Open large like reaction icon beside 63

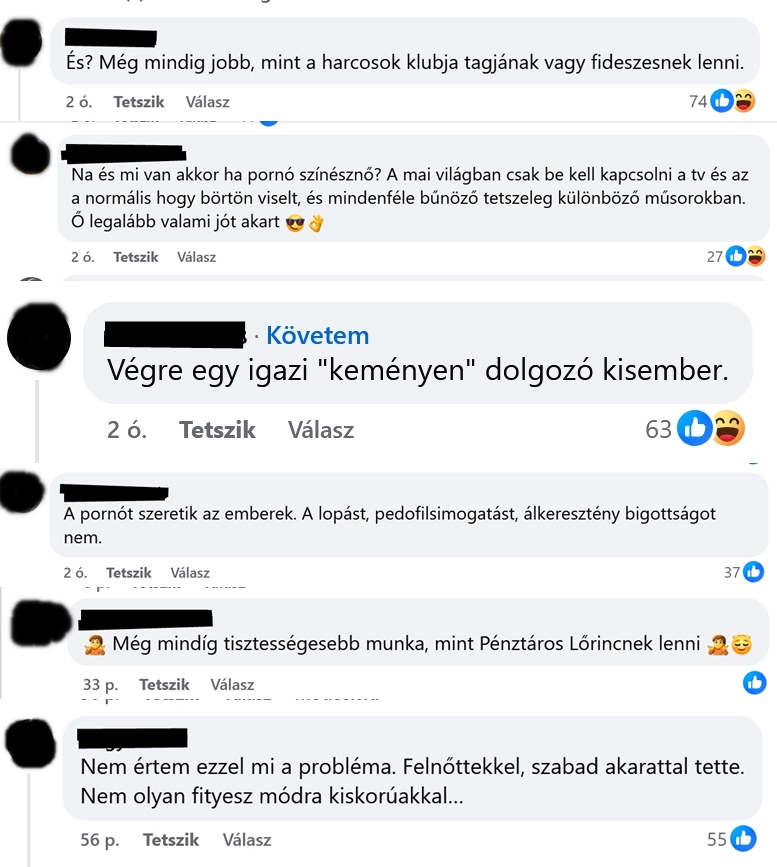tap(695, 428)
